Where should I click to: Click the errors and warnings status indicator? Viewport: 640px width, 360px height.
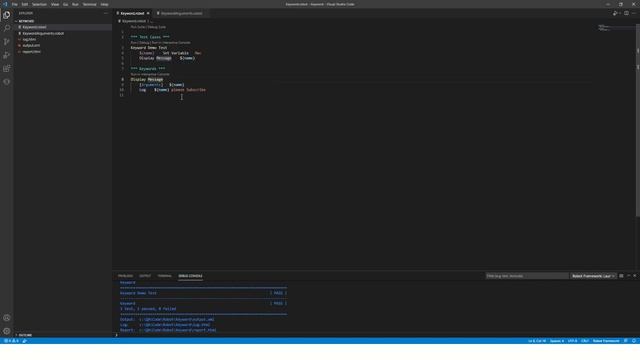(x=11, y=341)
